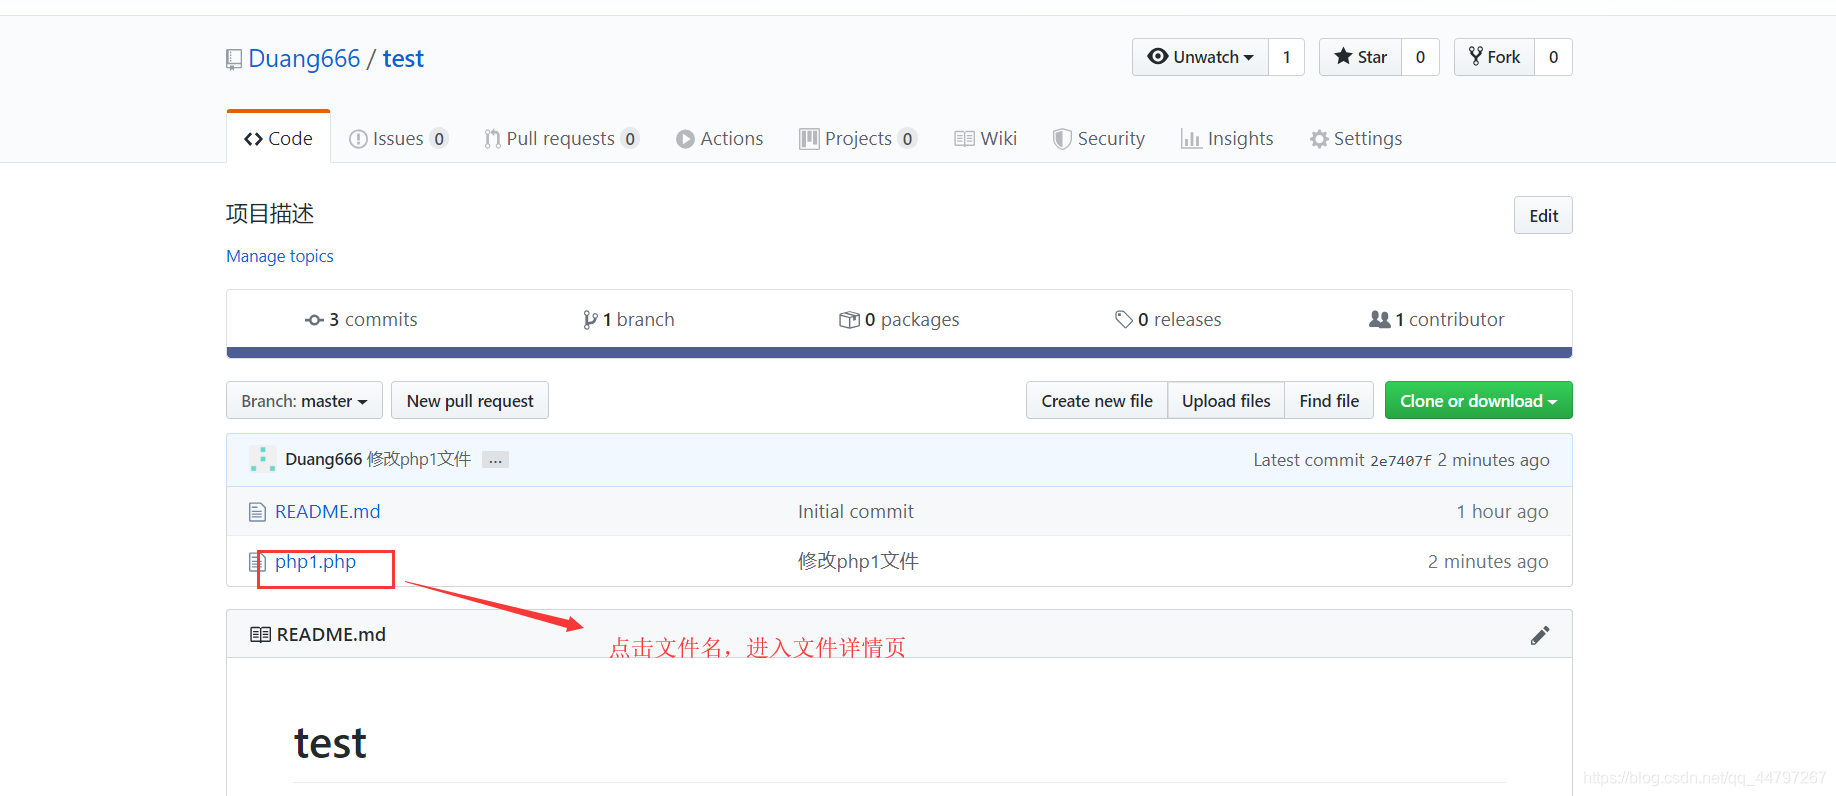
Task: Switch to the Issues tab
Action: coord(398,138)
